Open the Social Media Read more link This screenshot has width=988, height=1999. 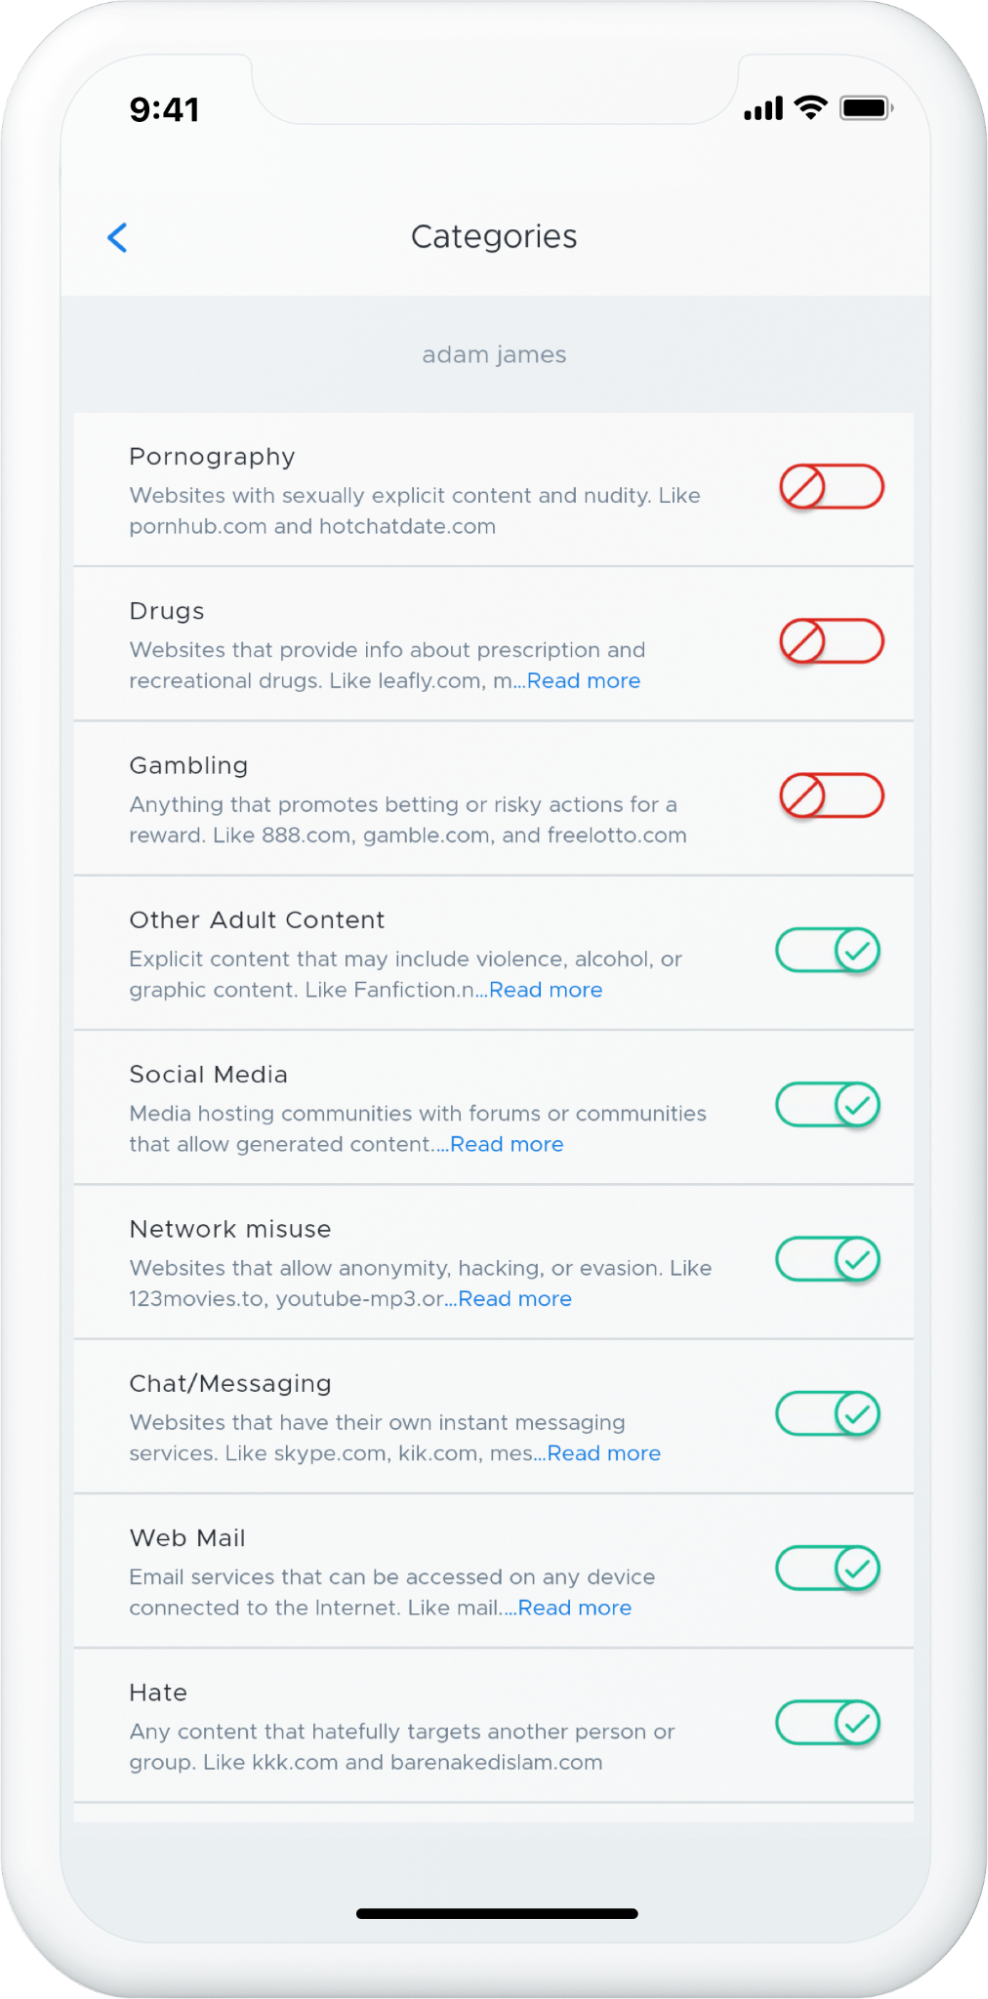(506, 1144)
